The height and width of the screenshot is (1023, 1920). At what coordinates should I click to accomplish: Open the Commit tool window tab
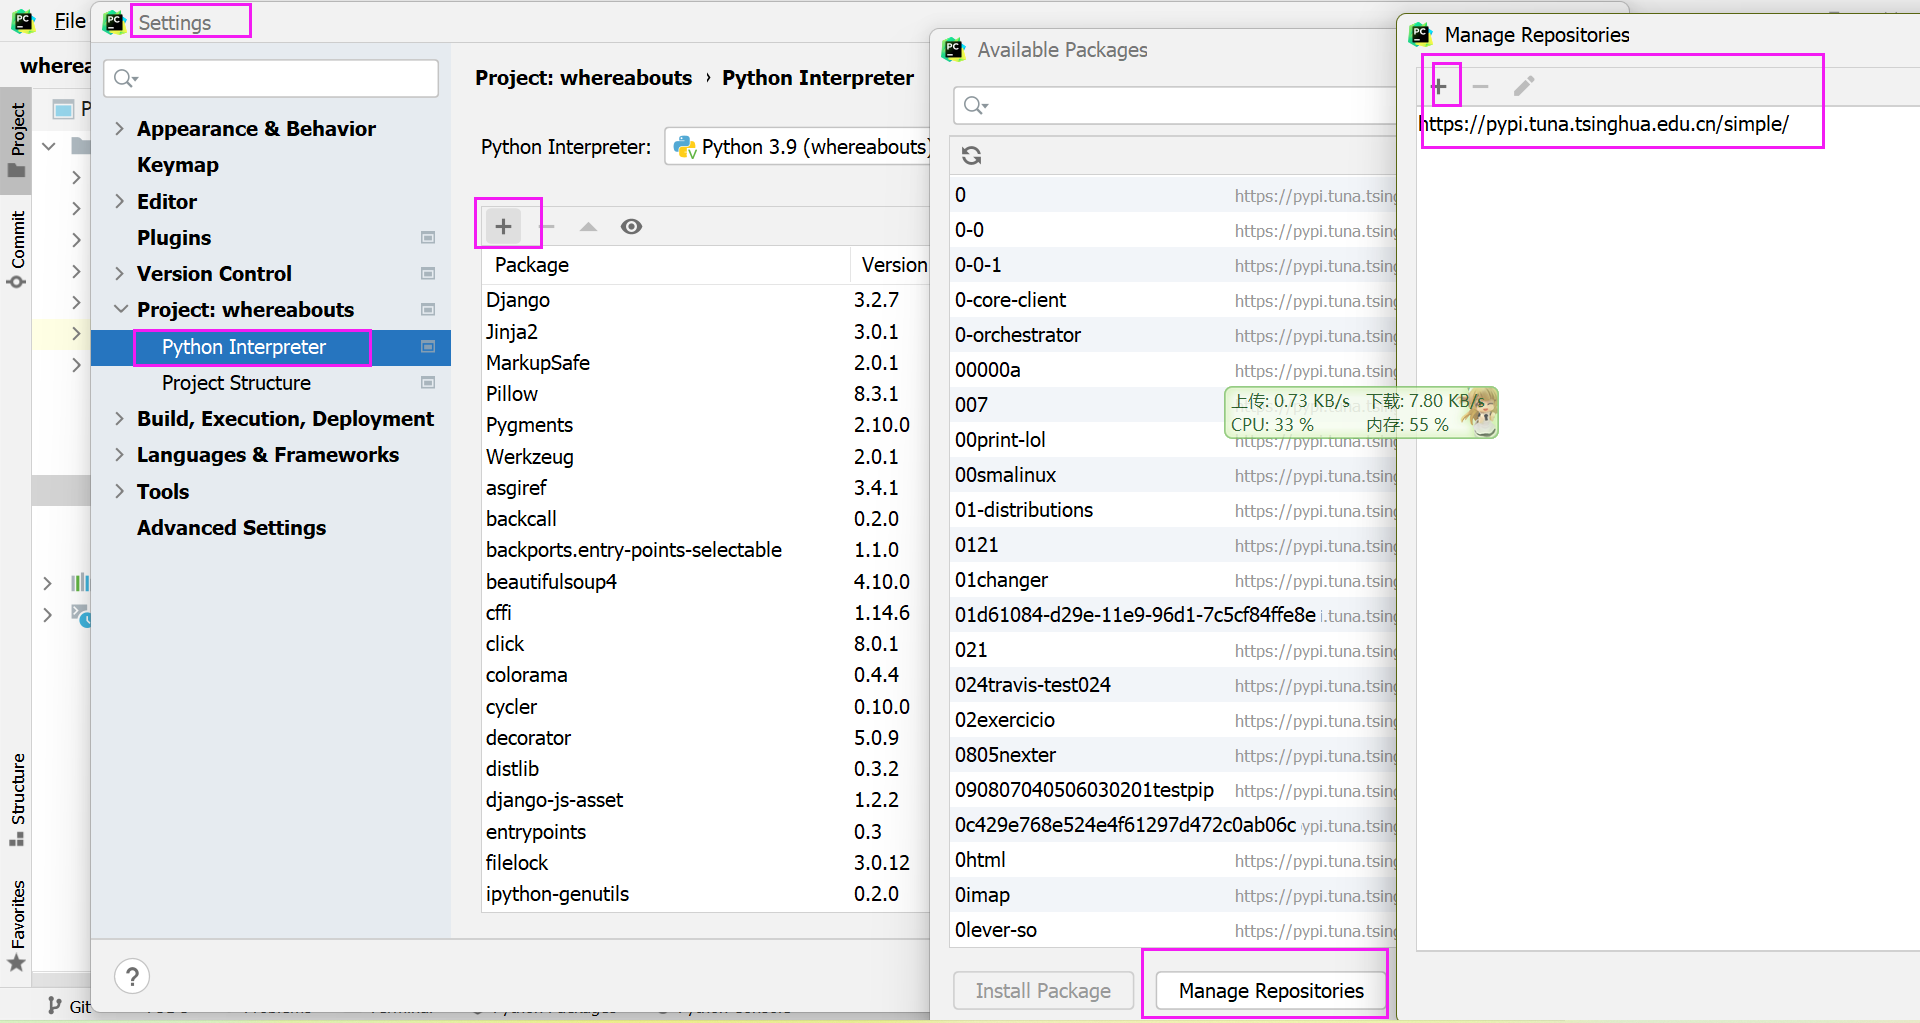click(17, 248)
